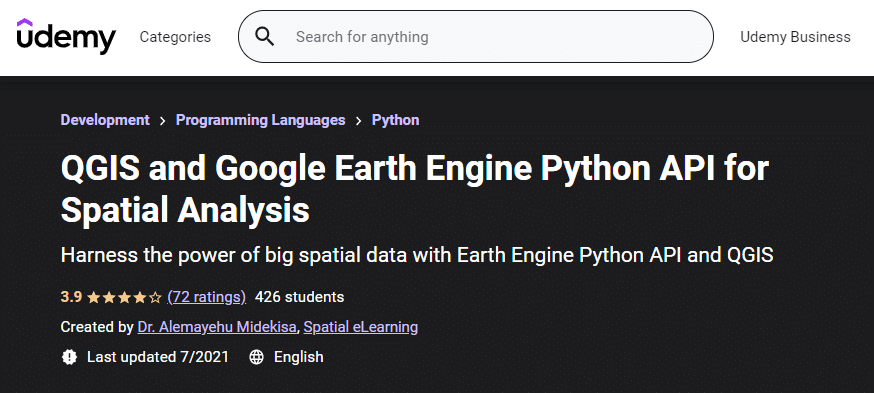Click the 'Harness the power' subtitle text
Image resolution: width=874 pixels, height=393 pixels.
click(417, 255)
